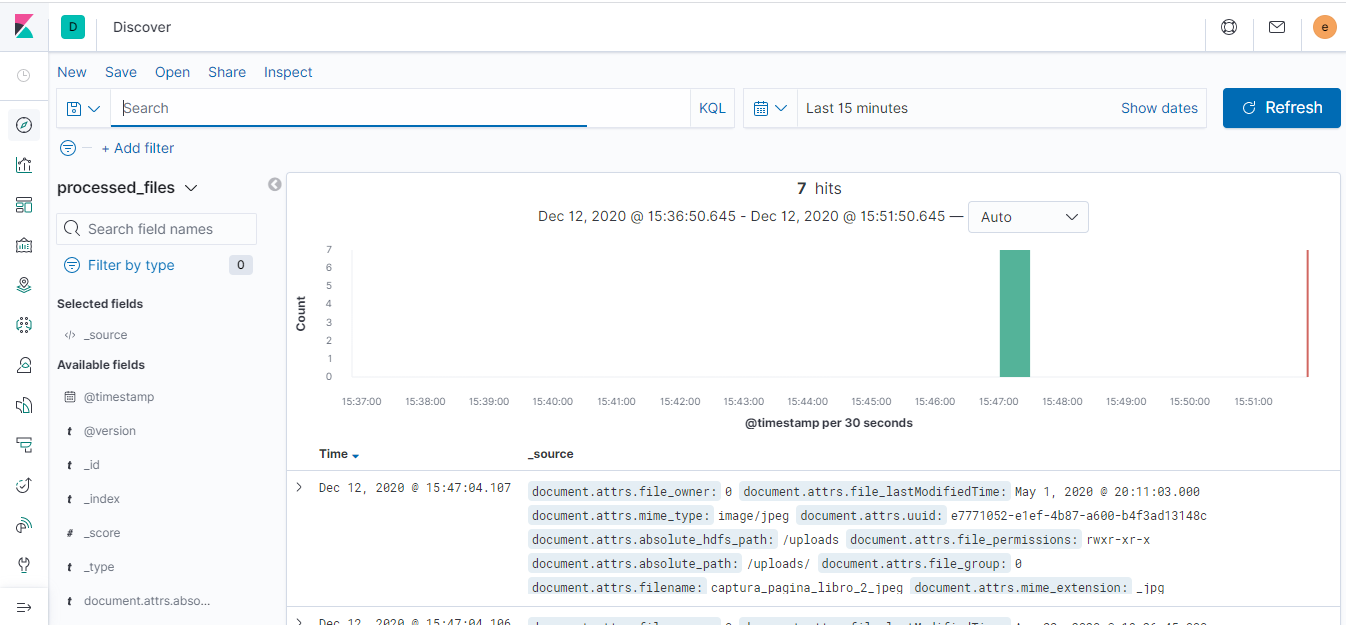Select _index field
The width and height of the screenshot is (1346, 625).
pos(101,499)
